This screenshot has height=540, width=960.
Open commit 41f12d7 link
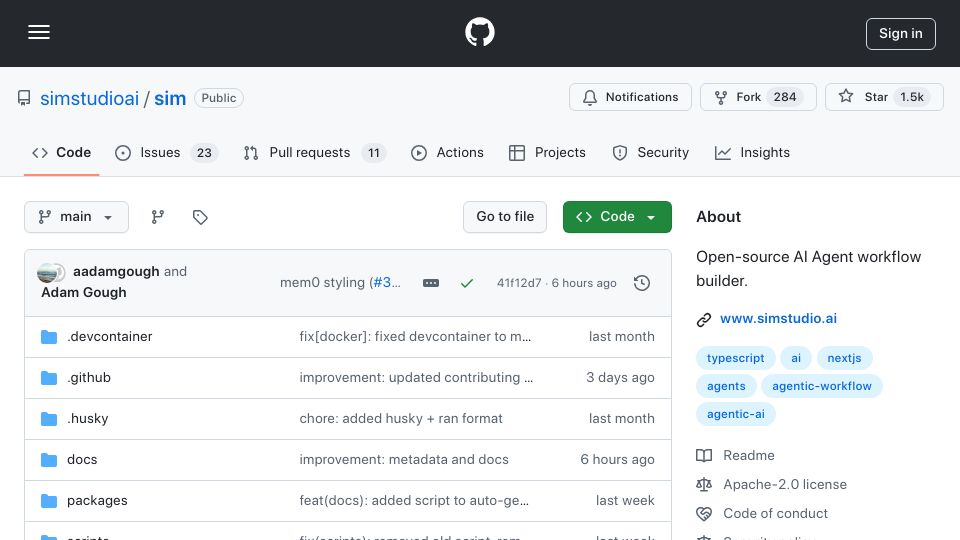point(519,283)
